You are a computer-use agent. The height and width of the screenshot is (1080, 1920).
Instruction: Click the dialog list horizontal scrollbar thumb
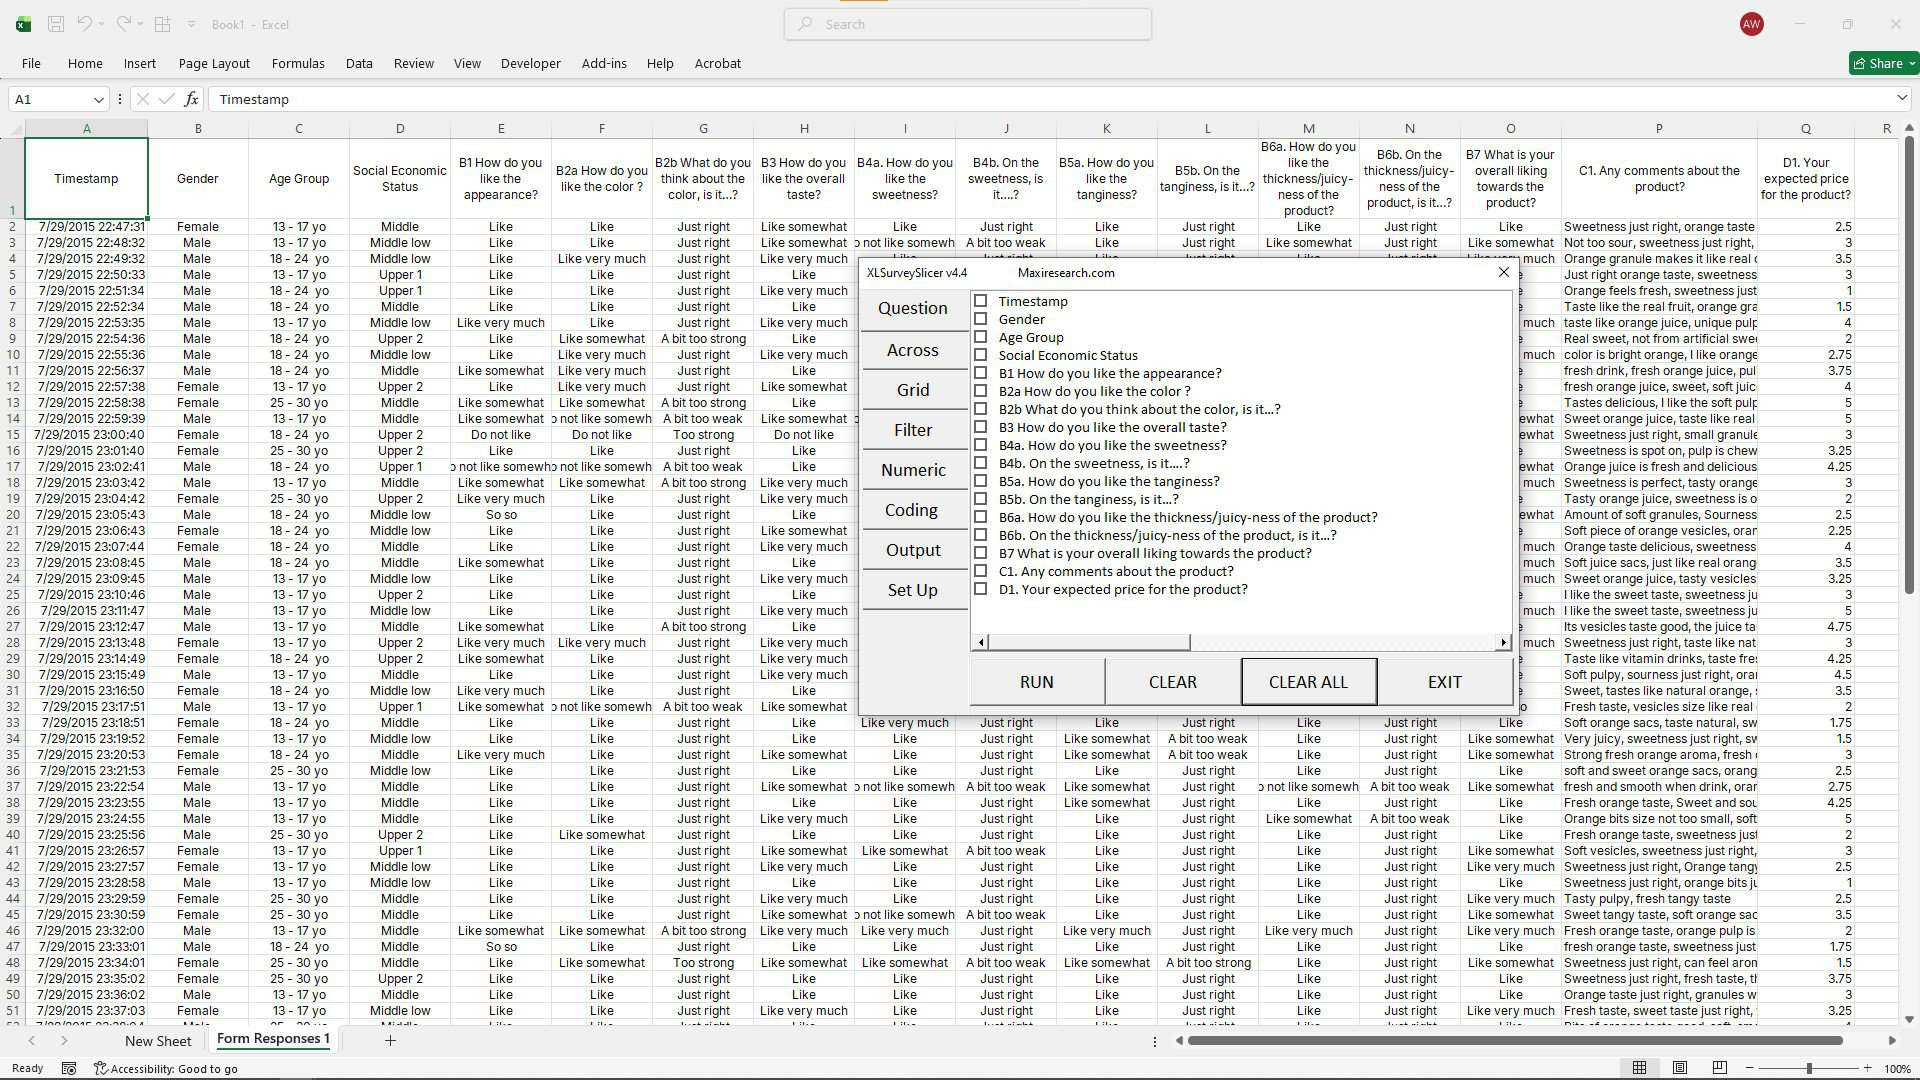tap(1089, 642)
